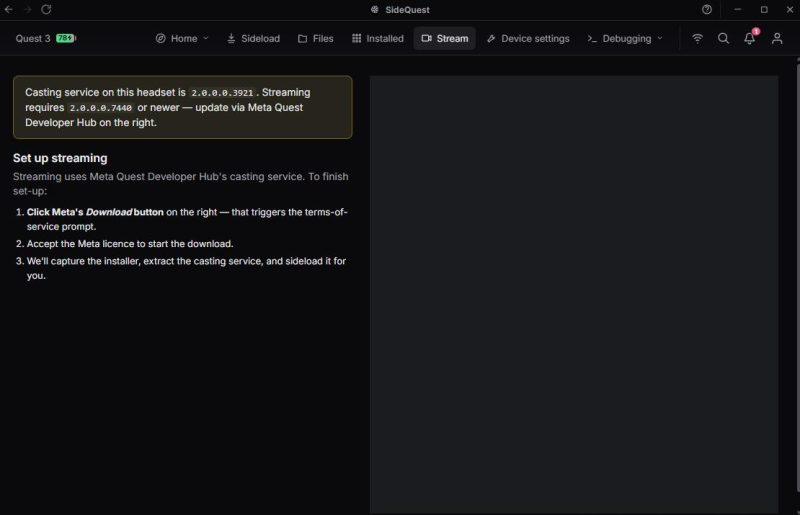Click the empty Meta Developer Hub panel

(x=574, y=294)
